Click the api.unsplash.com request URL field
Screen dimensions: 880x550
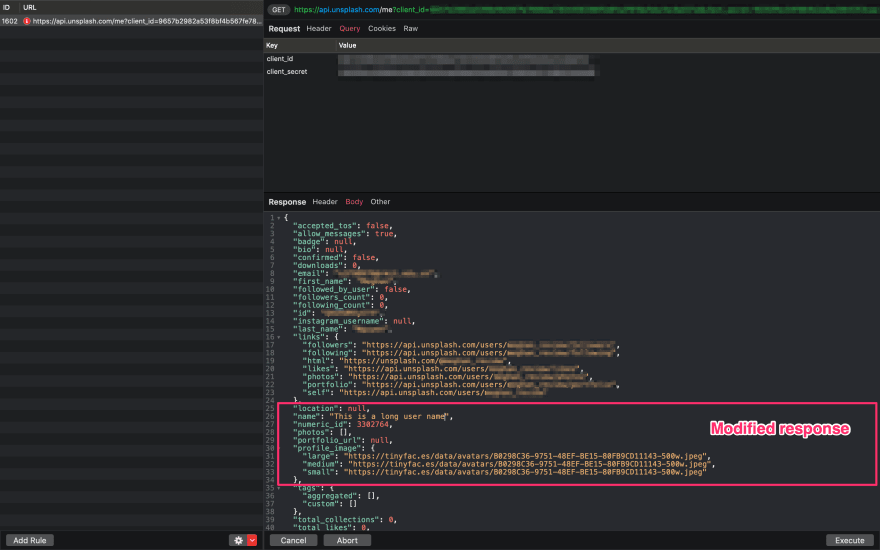(x=585, y=10)
